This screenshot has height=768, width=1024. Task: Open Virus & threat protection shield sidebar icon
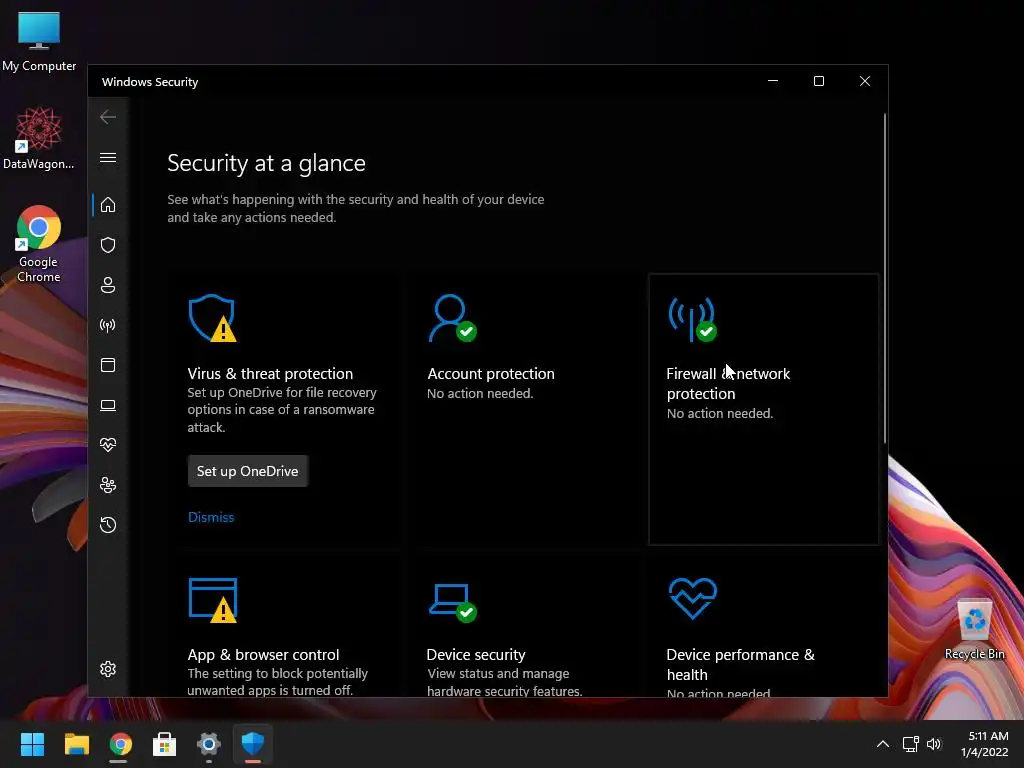pyautogui.click(x=108, y=245)
